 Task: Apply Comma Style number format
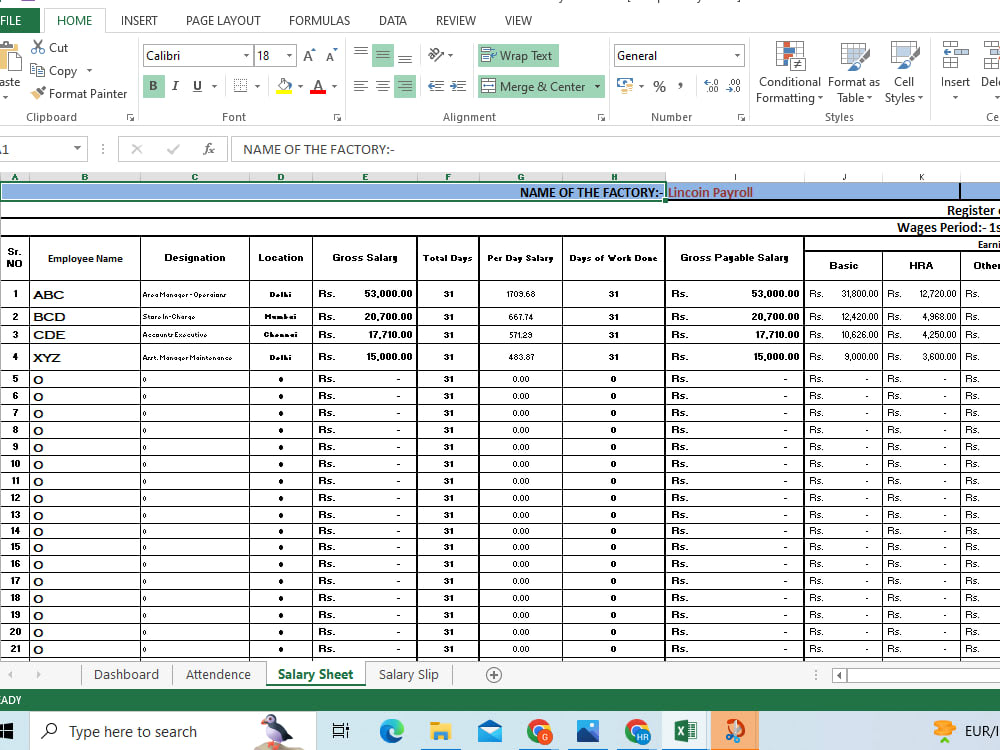681,86
